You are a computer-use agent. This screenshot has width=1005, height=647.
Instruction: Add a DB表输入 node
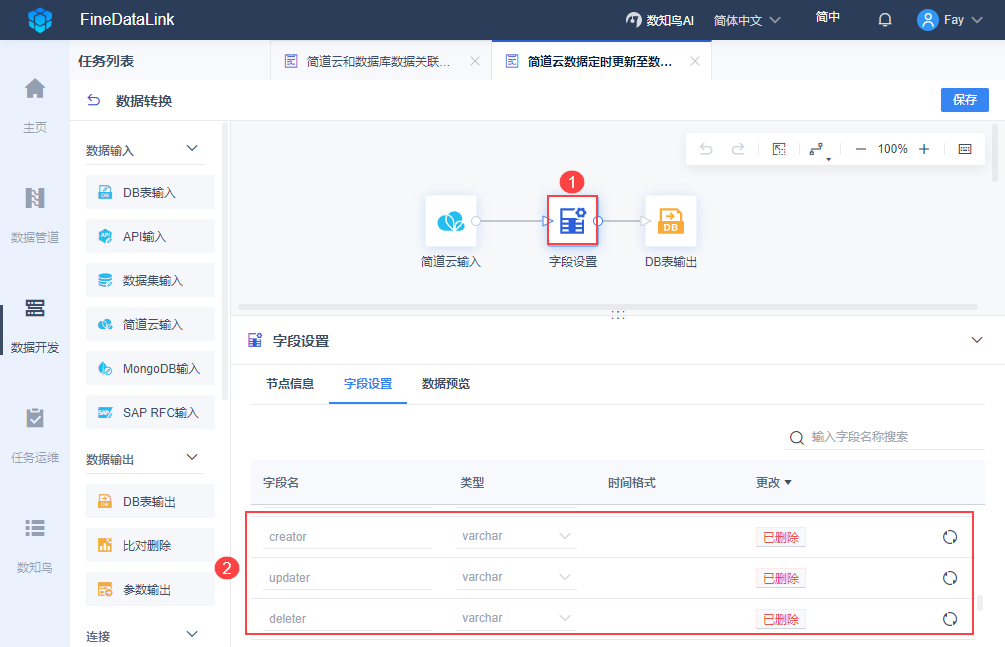tap(150, 192)
